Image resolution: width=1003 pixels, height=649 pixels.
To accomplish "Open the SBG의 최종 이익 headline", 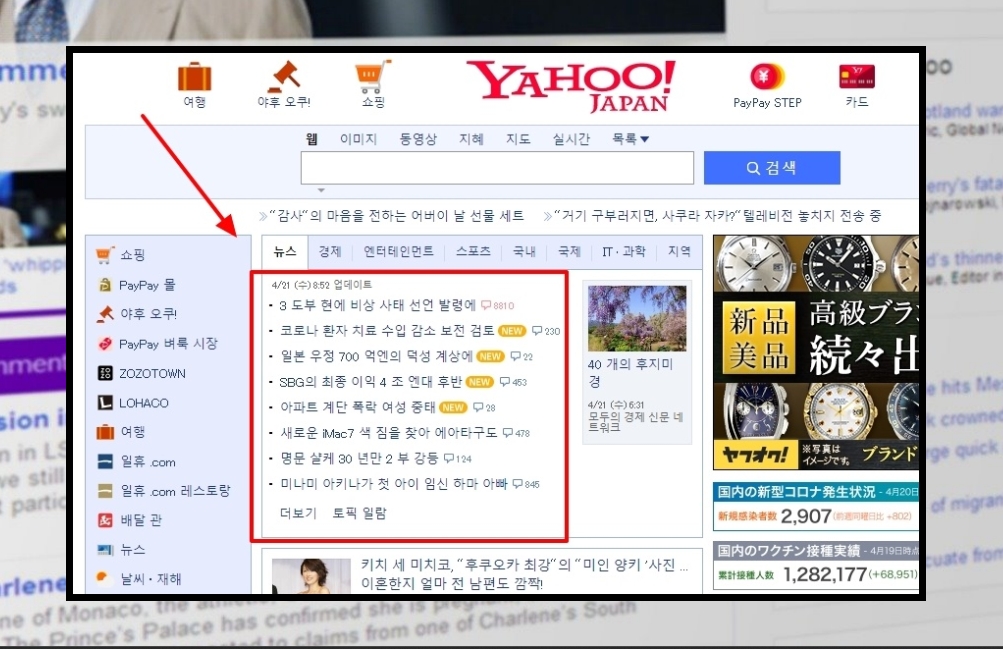I will tap(370, 382).
